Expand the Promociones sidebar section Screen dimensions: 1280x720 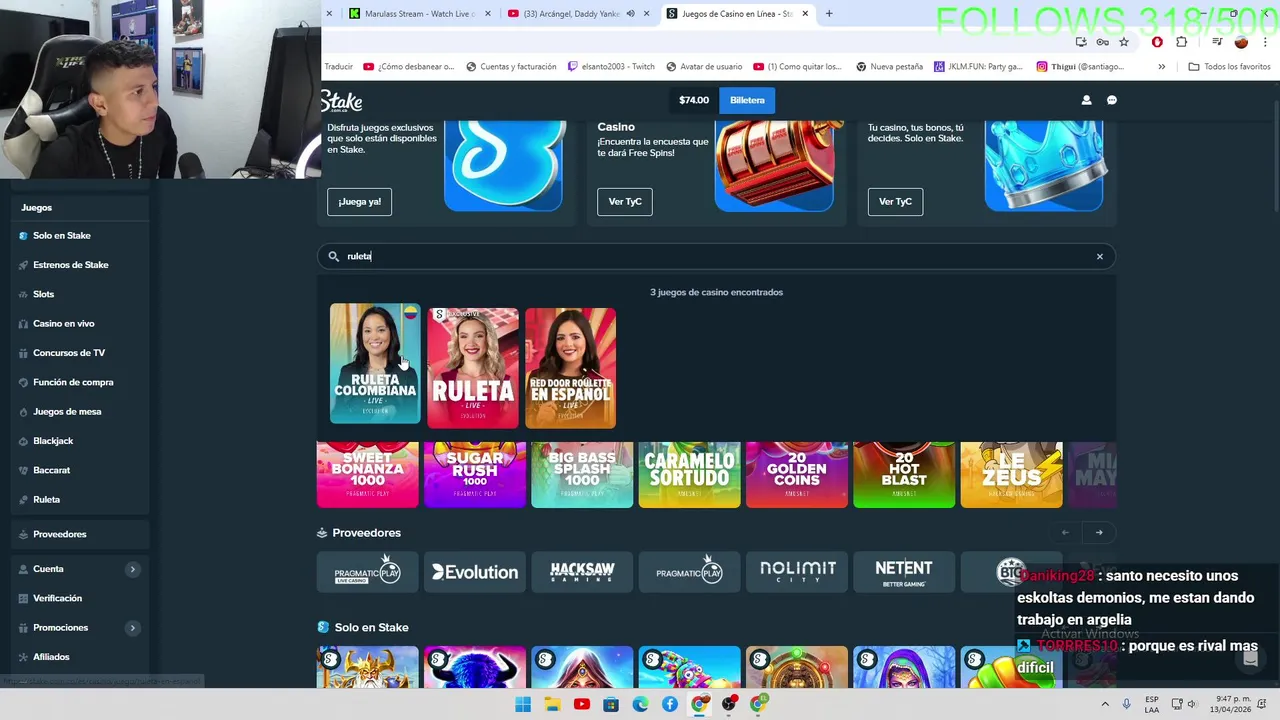[x=132, y=628]
